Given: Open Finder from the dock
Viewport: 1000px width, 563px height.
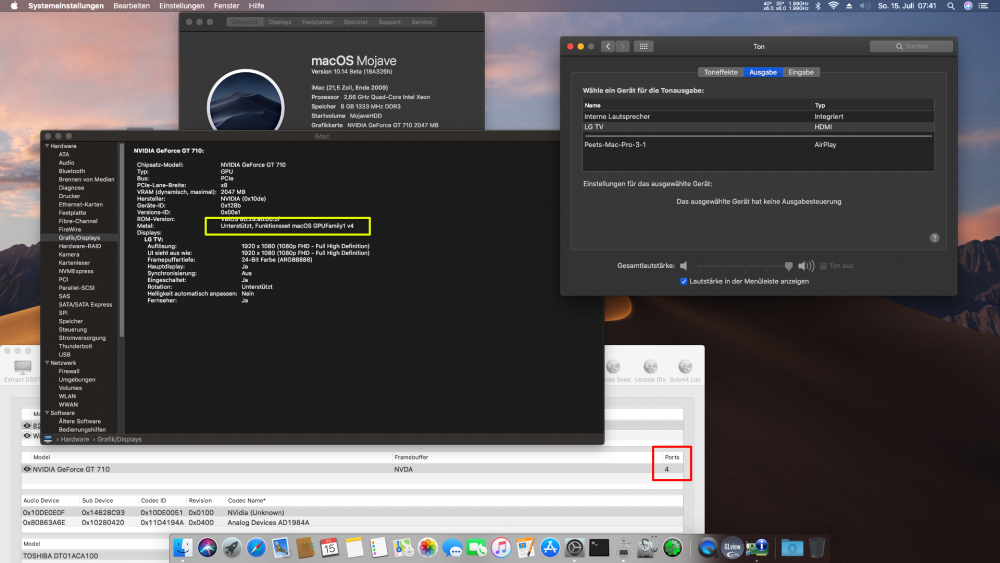Looking at the screenshot, I should pos(183,548).
